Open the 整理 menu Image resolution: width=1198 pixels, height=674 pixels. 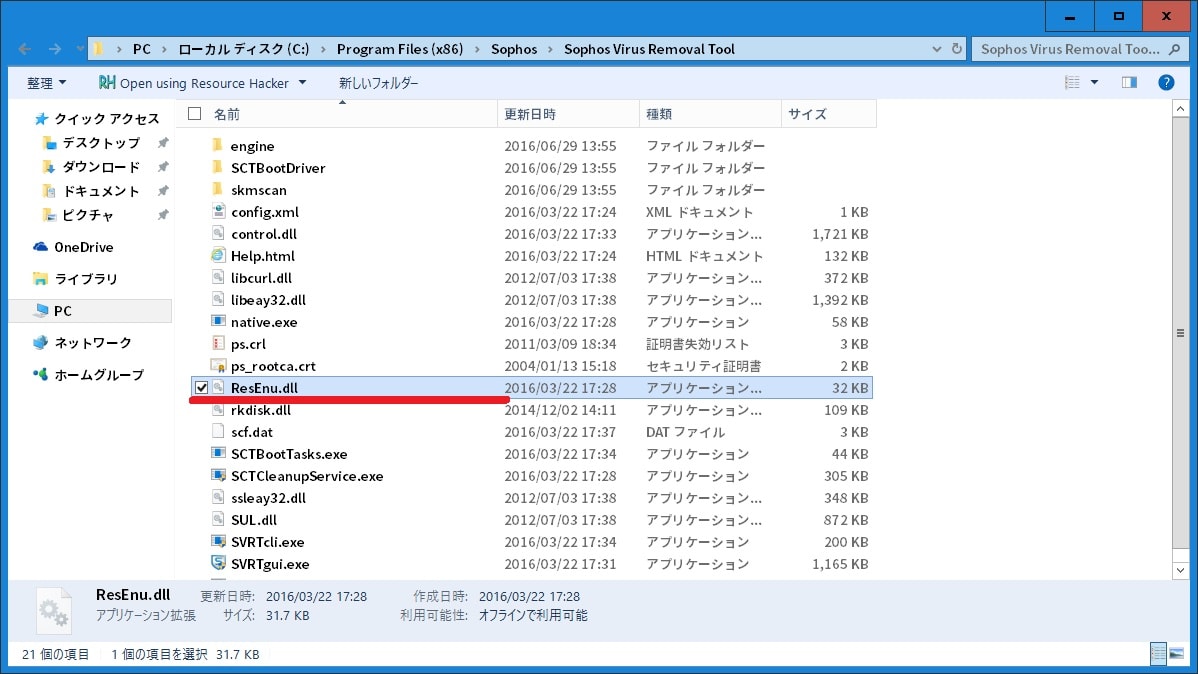point(46,83)
